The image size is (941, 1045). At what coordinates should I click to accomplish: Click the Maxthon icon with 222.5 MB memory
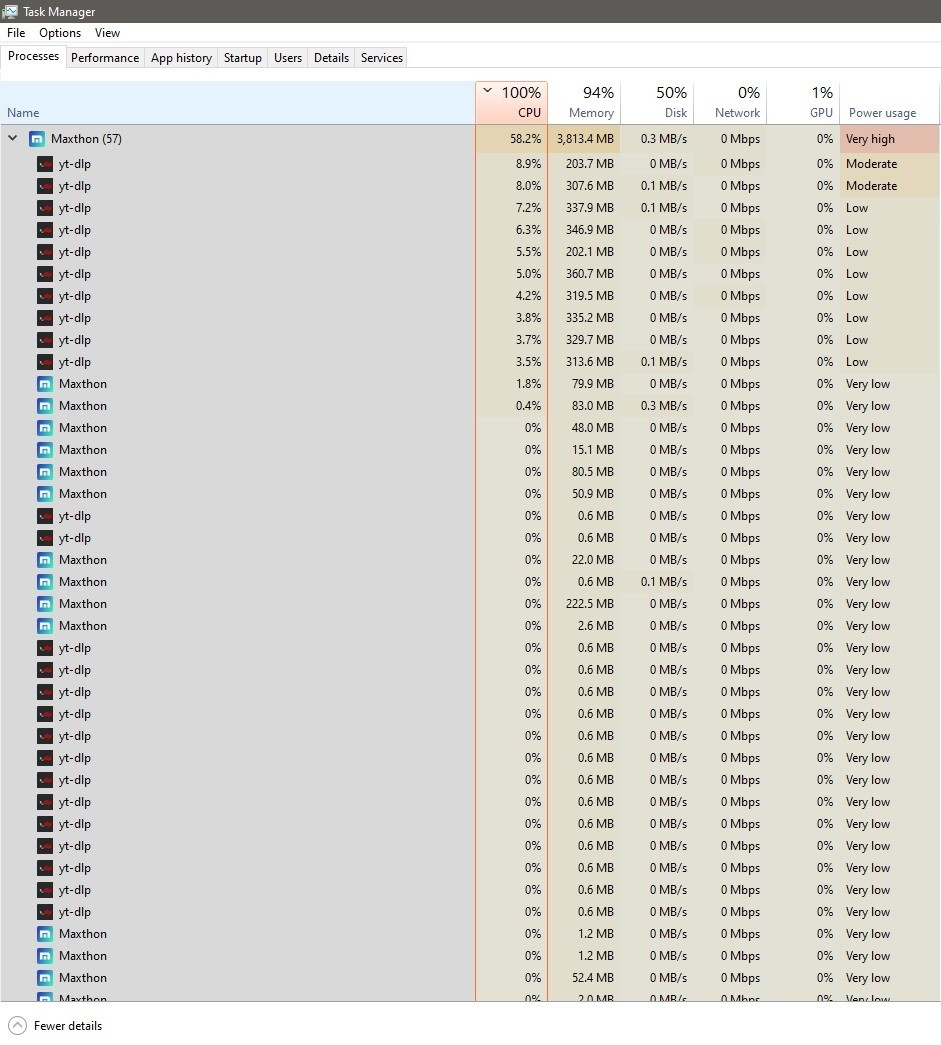coord(45,604)
